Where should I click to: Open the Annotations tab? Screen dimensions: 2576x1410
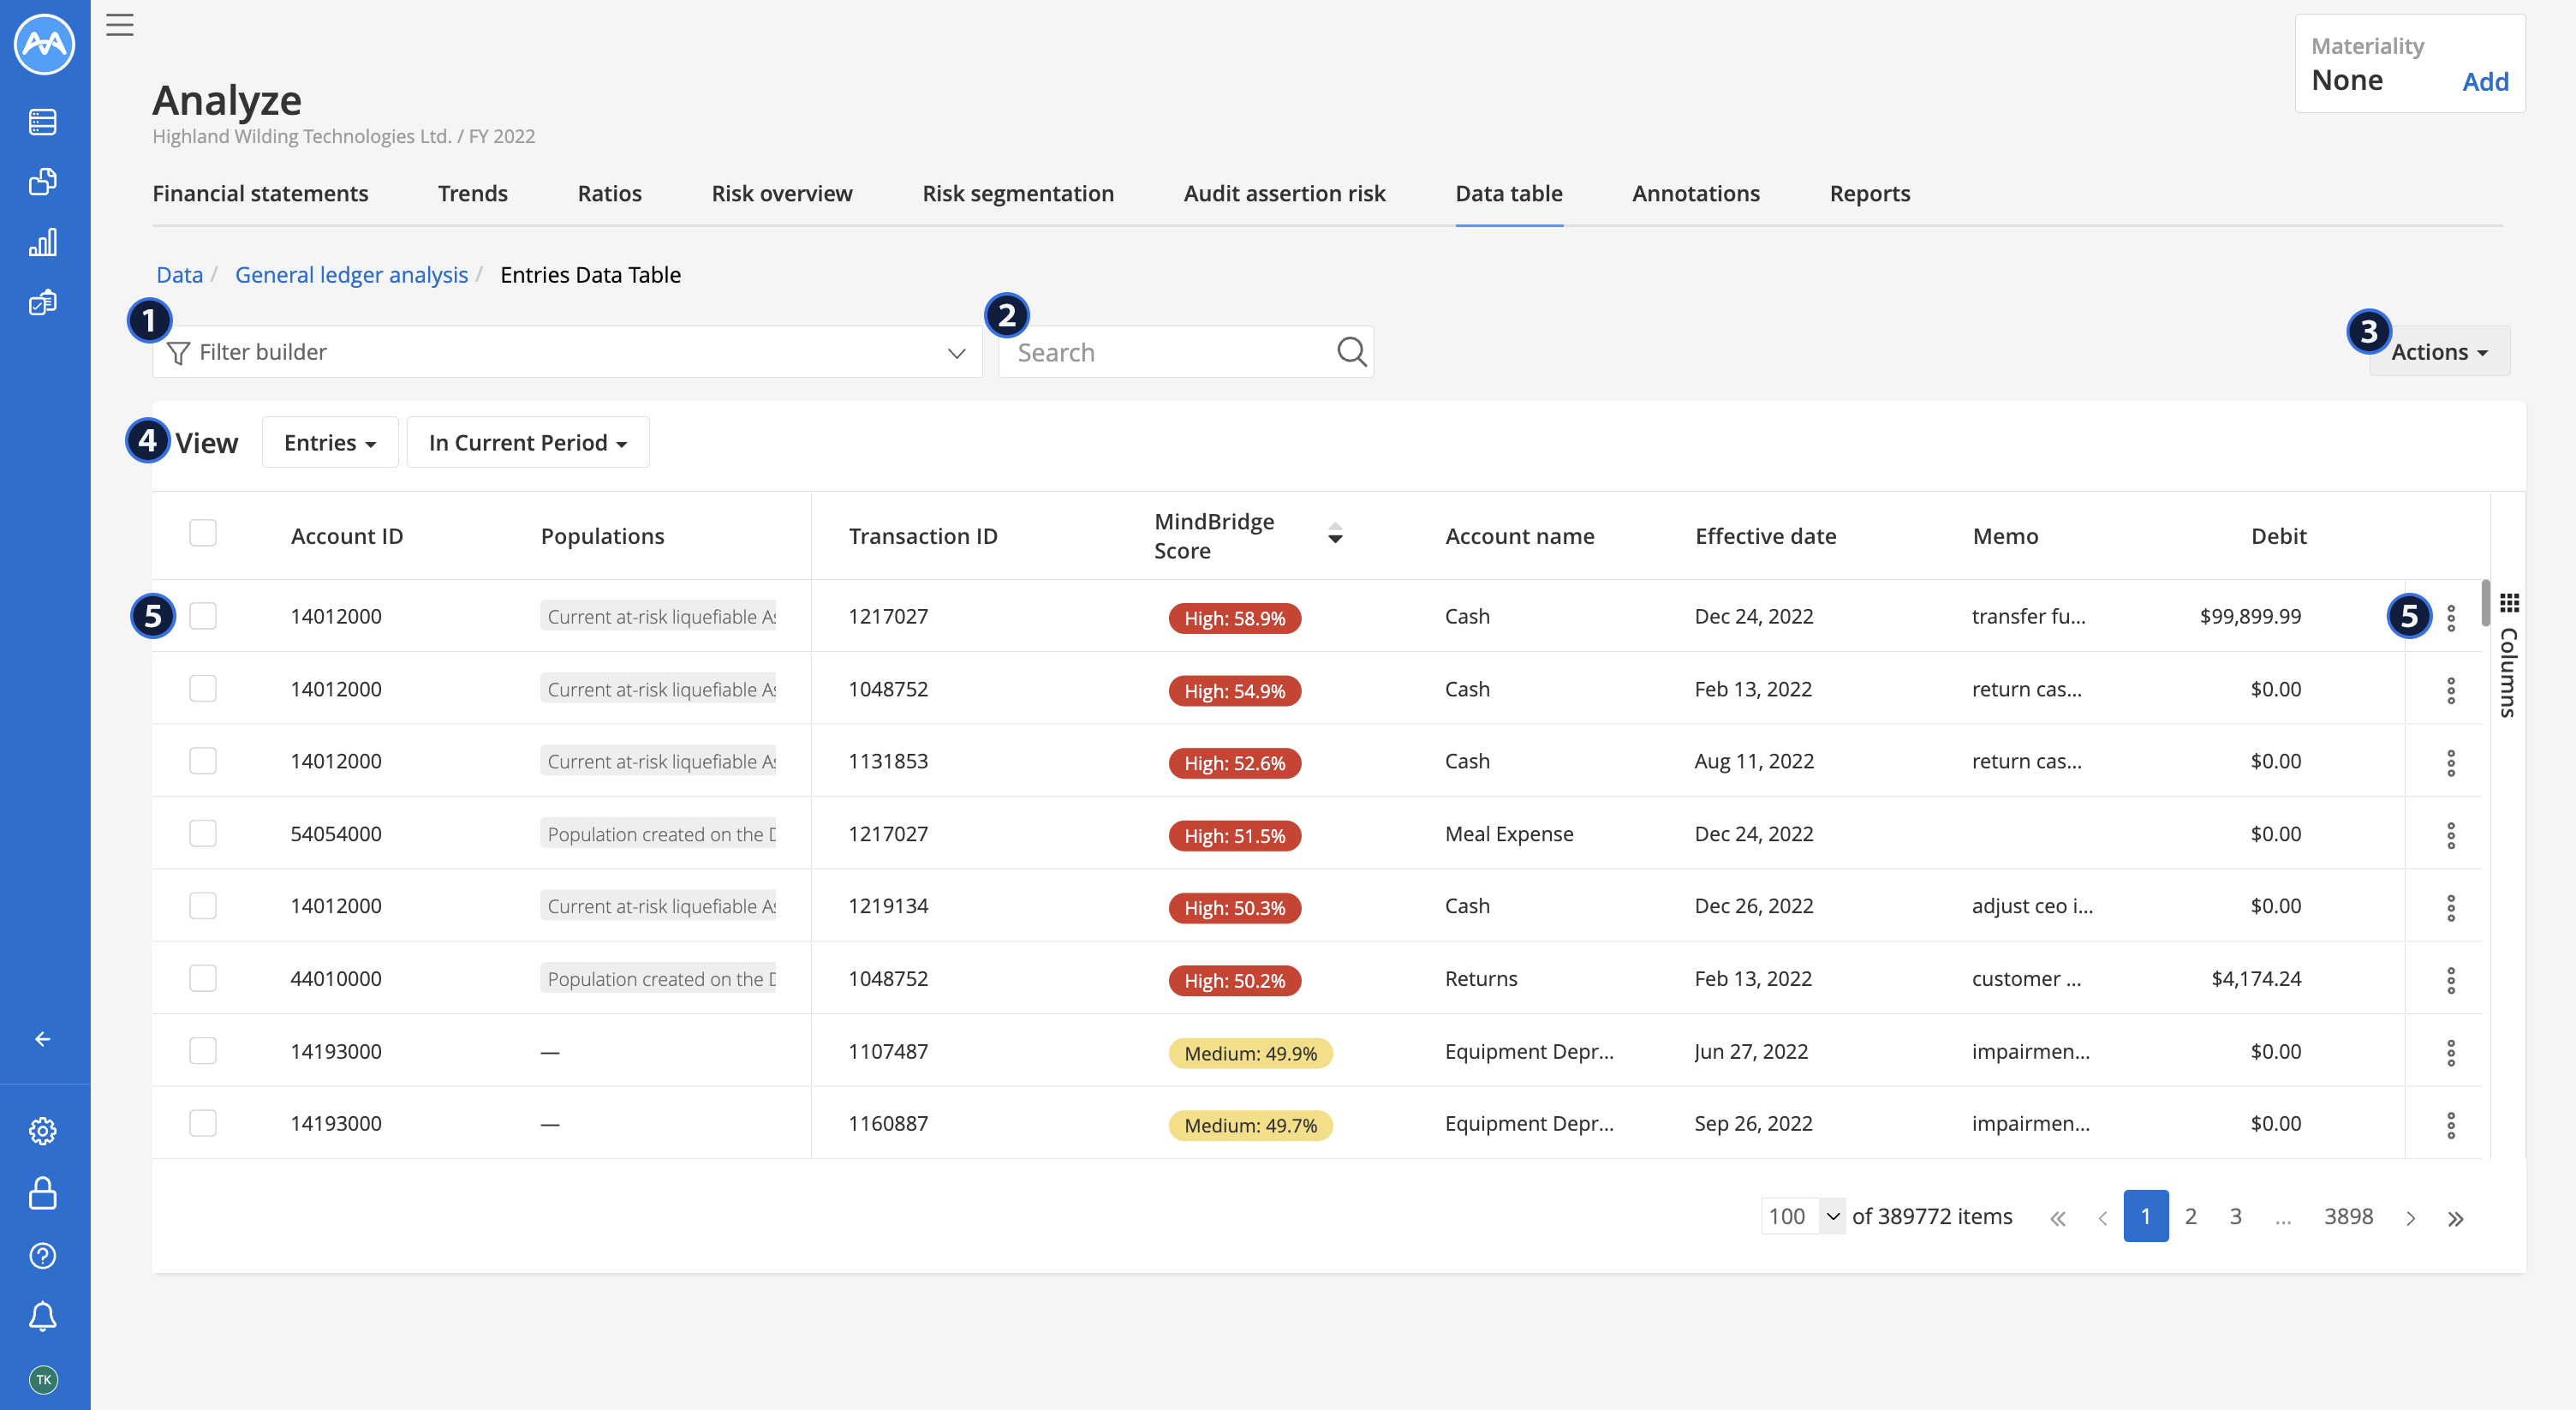pyautogui.click(x=1695, y=194)
